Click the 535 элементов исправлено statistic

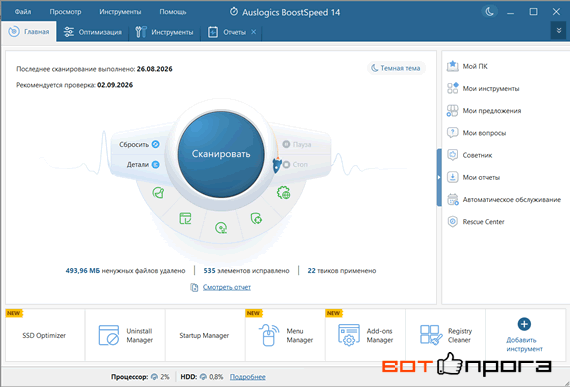(x=246, y=270)
